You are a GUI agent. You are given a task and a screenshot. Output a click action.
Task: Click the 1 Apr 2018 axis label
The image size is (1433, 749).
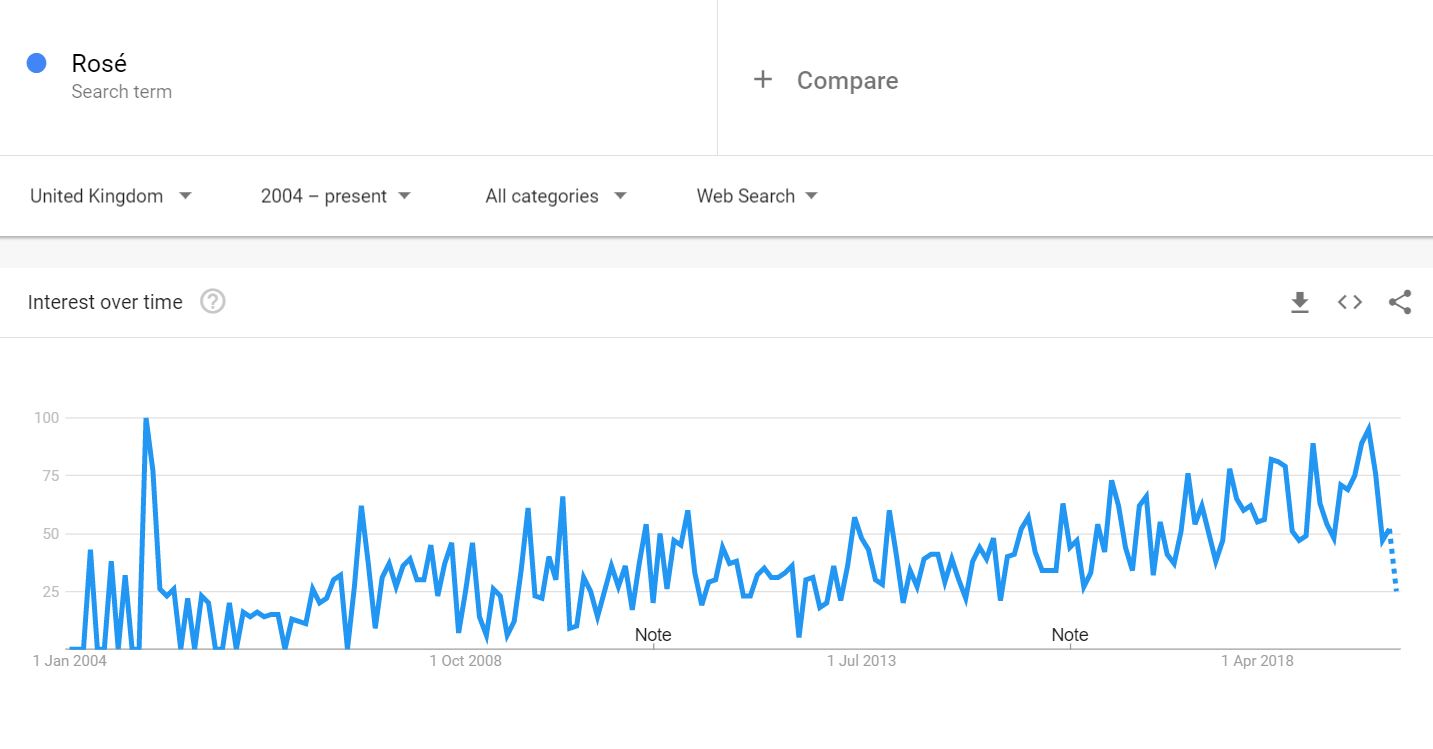pos(1258,661)
